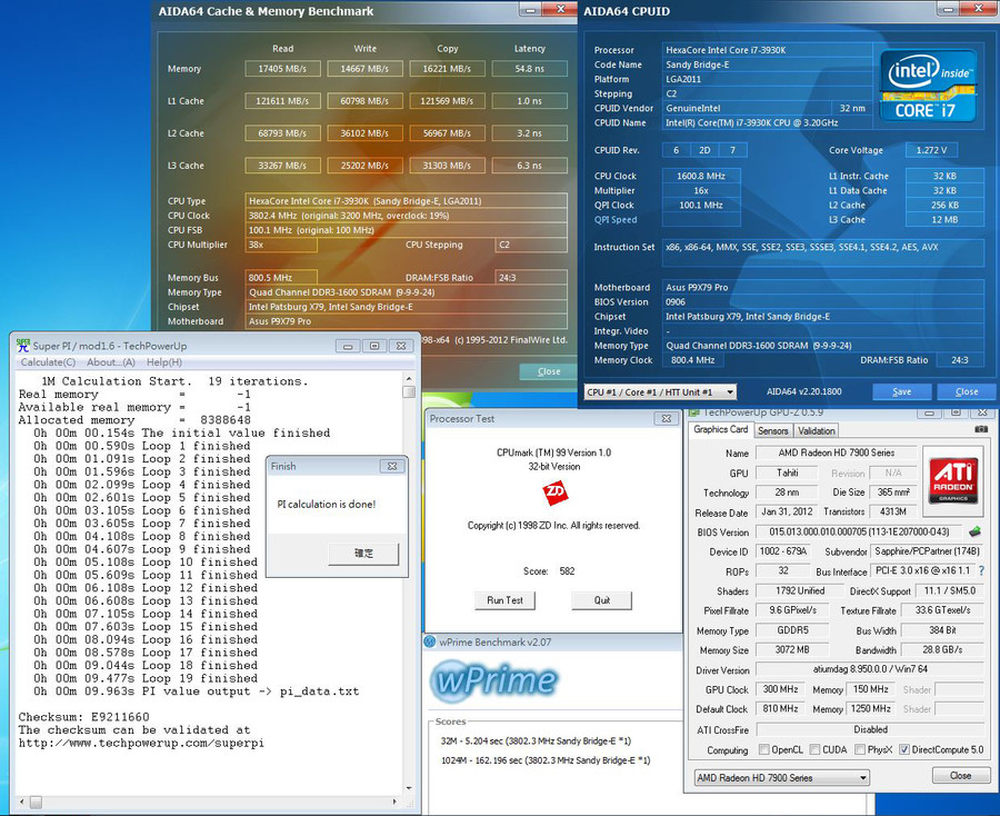Click the Motherboard Asus P9X79 Pro field in CPUID

click(x=823, y=288)
